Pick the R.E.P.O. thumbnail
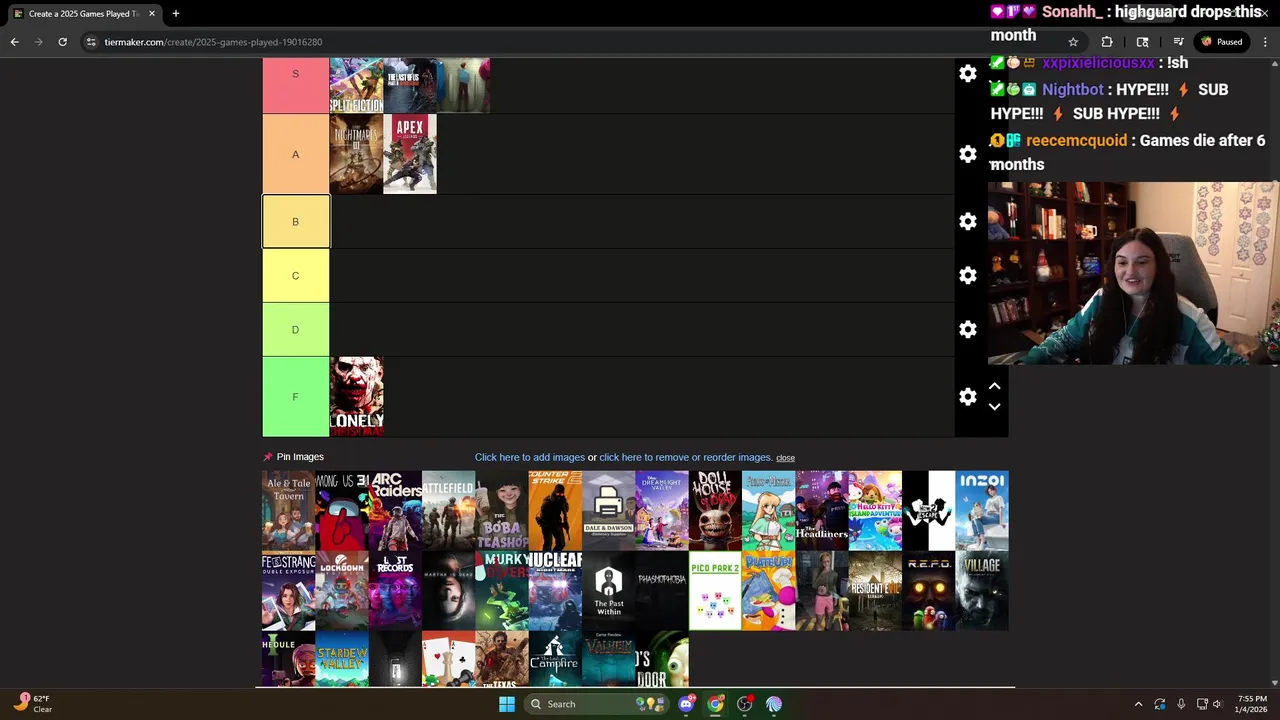1280x720 pixels. [x=928, y=591]
